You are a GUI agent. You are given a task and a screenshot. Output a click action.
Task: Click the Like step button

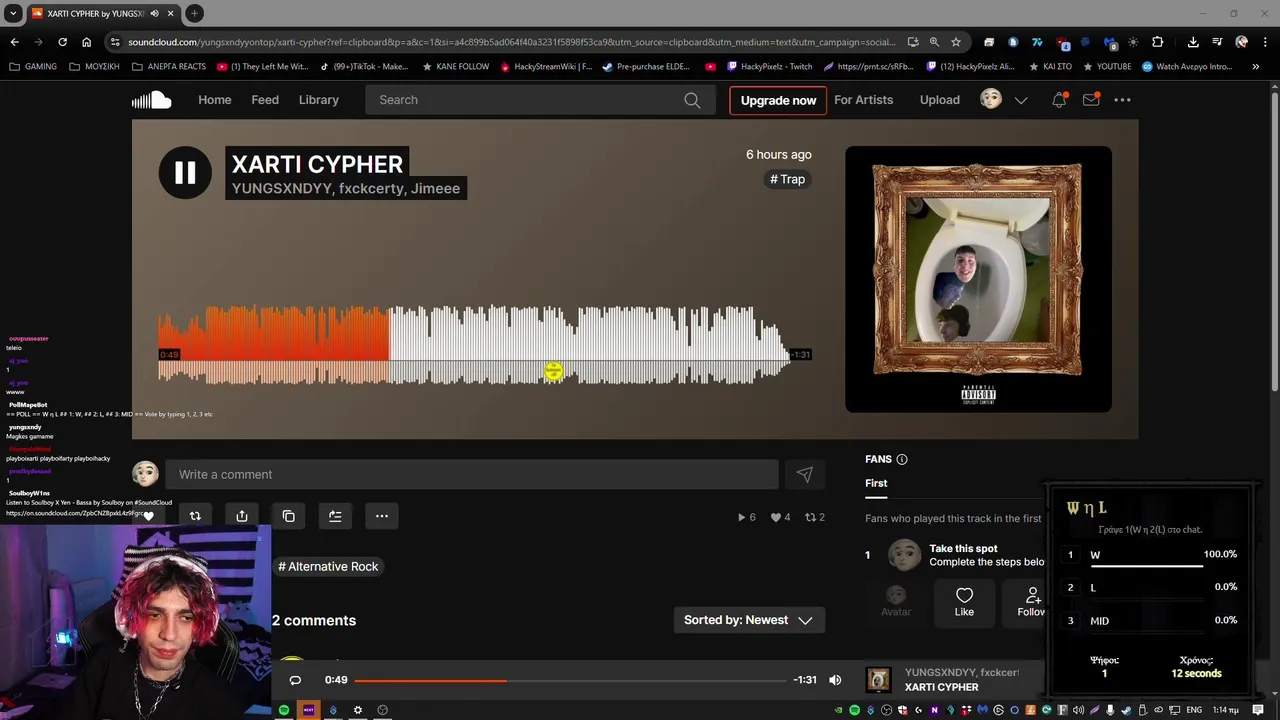click(x=964, y=602)
